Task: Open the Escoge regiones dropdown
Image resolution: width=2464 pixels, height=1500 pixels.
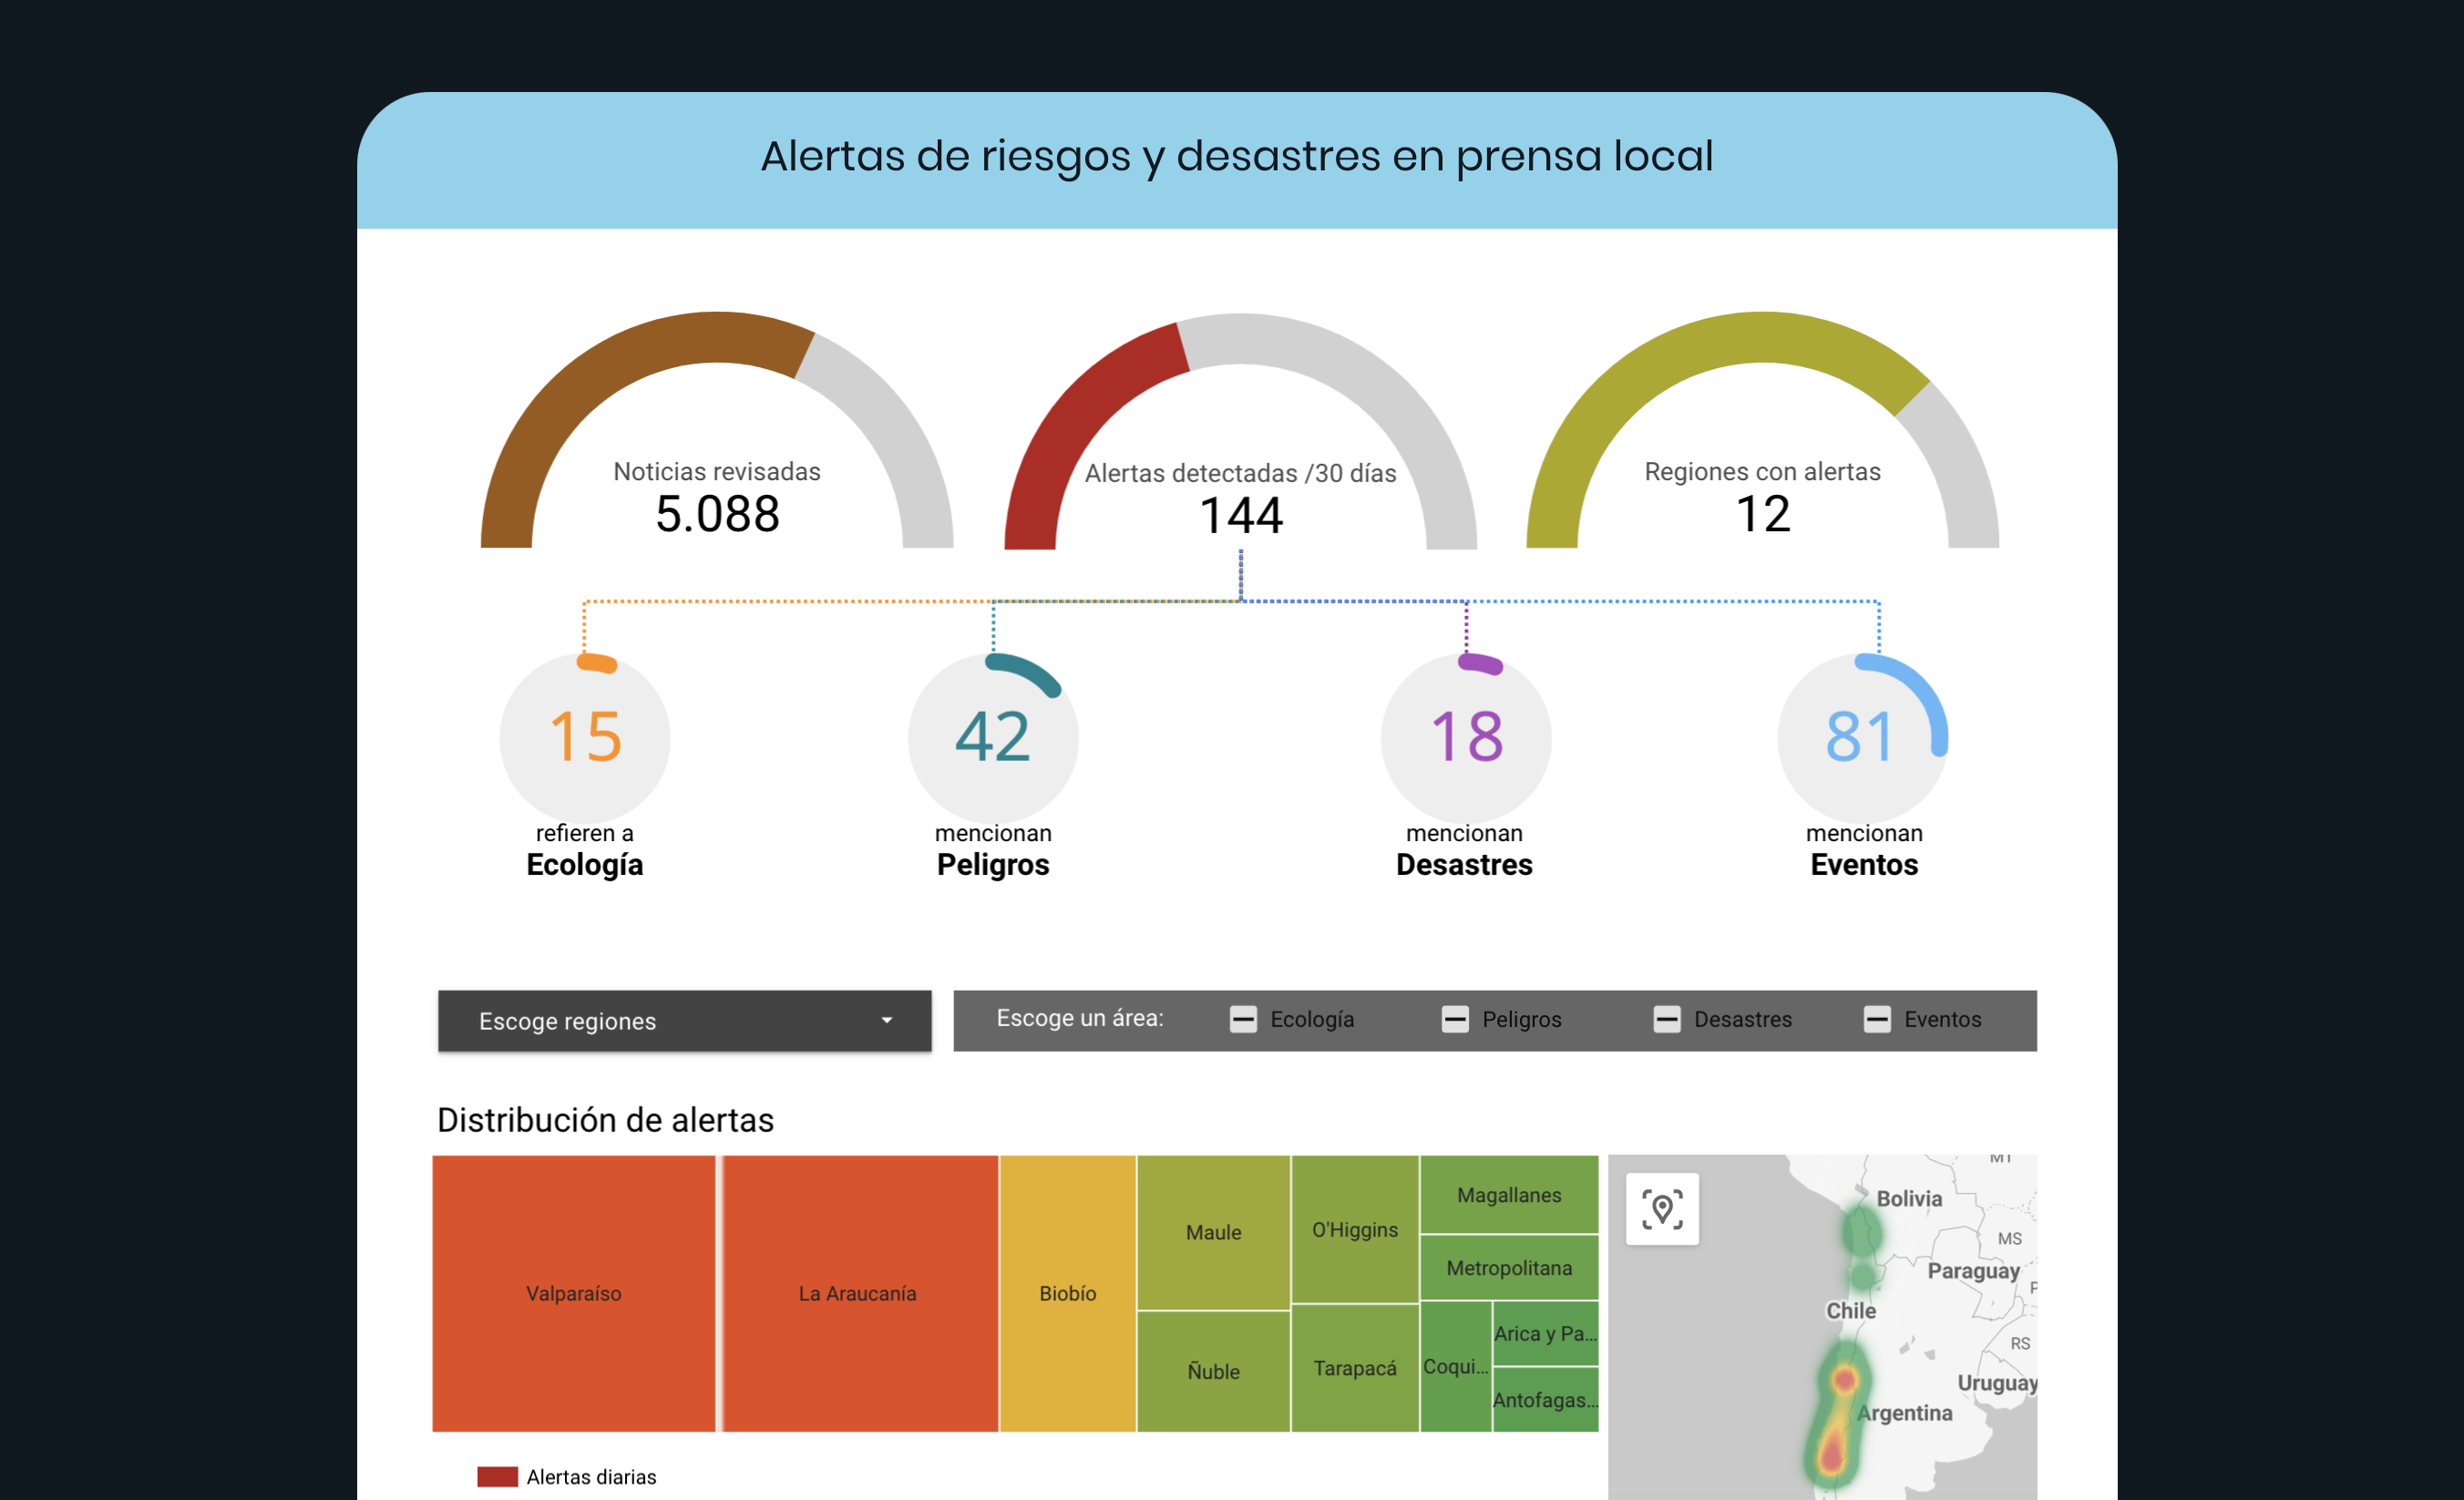Action: coord(684,1021)
